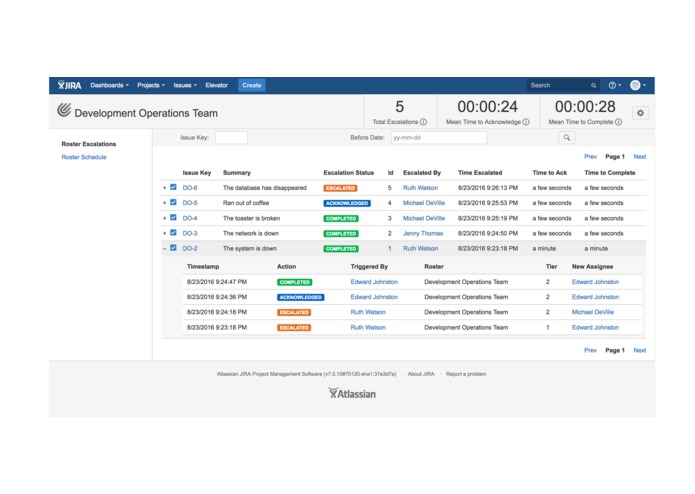The width and height of the screenshot is (695, 494).
Task: Click the Mean Time to Acknowledge info icon
Action: pyautogui.click(x=526, y=122)
